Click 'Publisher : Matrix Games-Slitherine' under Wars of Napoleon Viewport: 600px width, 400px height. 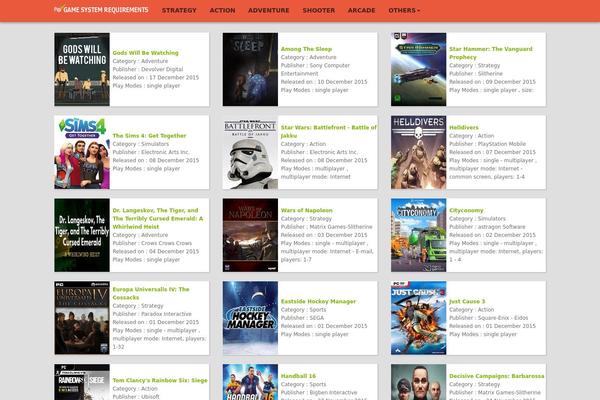point(326,227)
